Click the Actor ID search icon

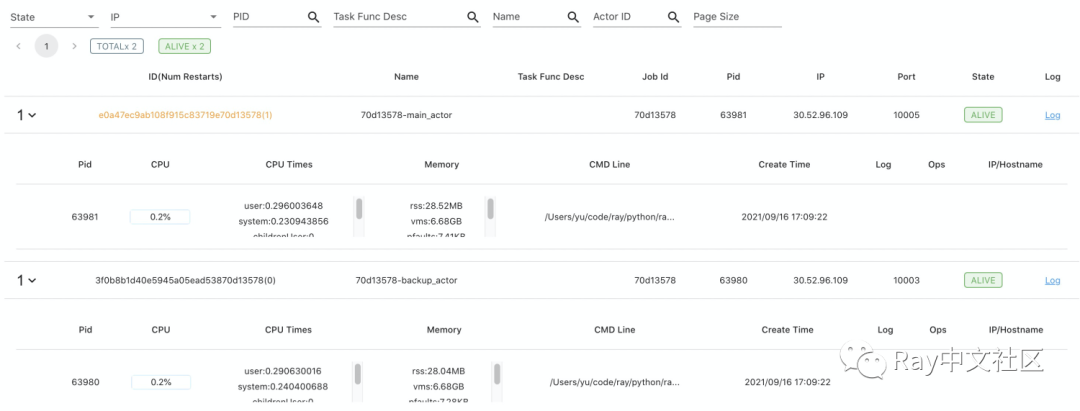coord(673,17)
